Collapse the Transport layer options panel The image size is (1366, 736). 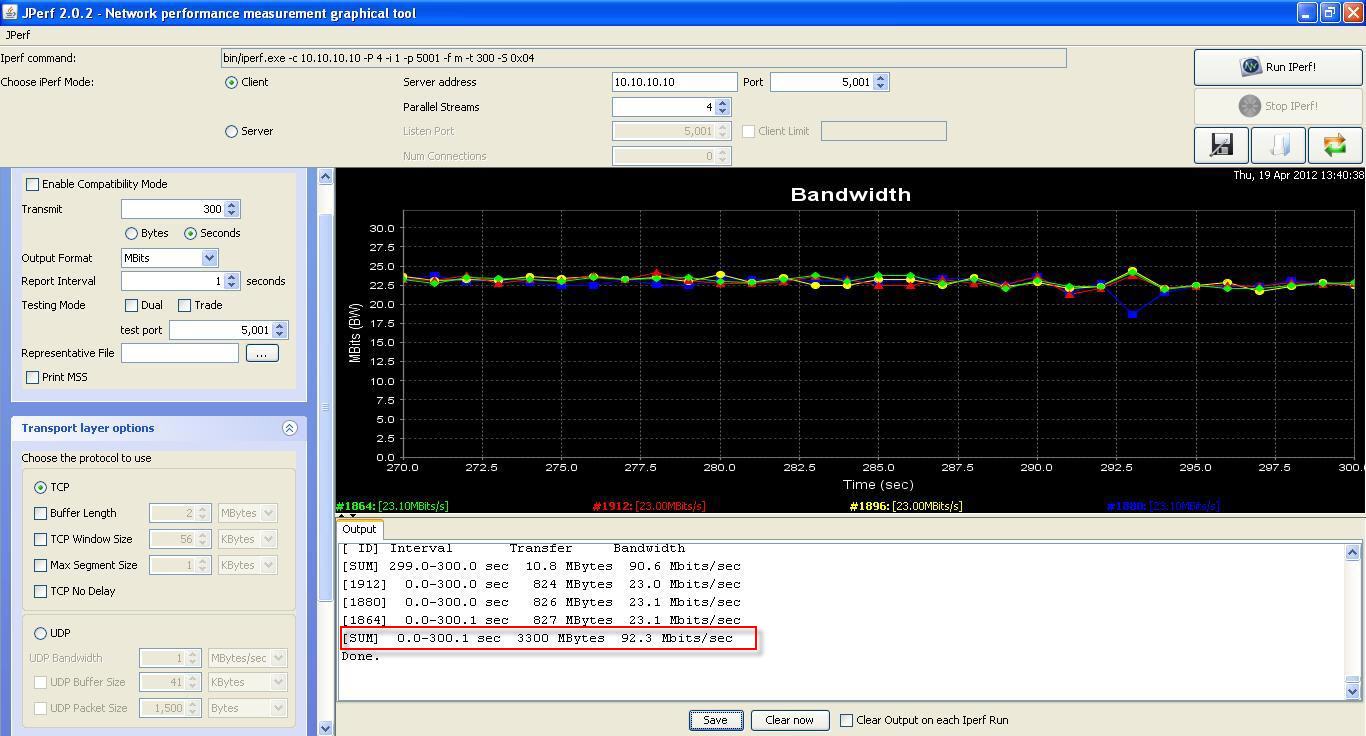(289, 428)
